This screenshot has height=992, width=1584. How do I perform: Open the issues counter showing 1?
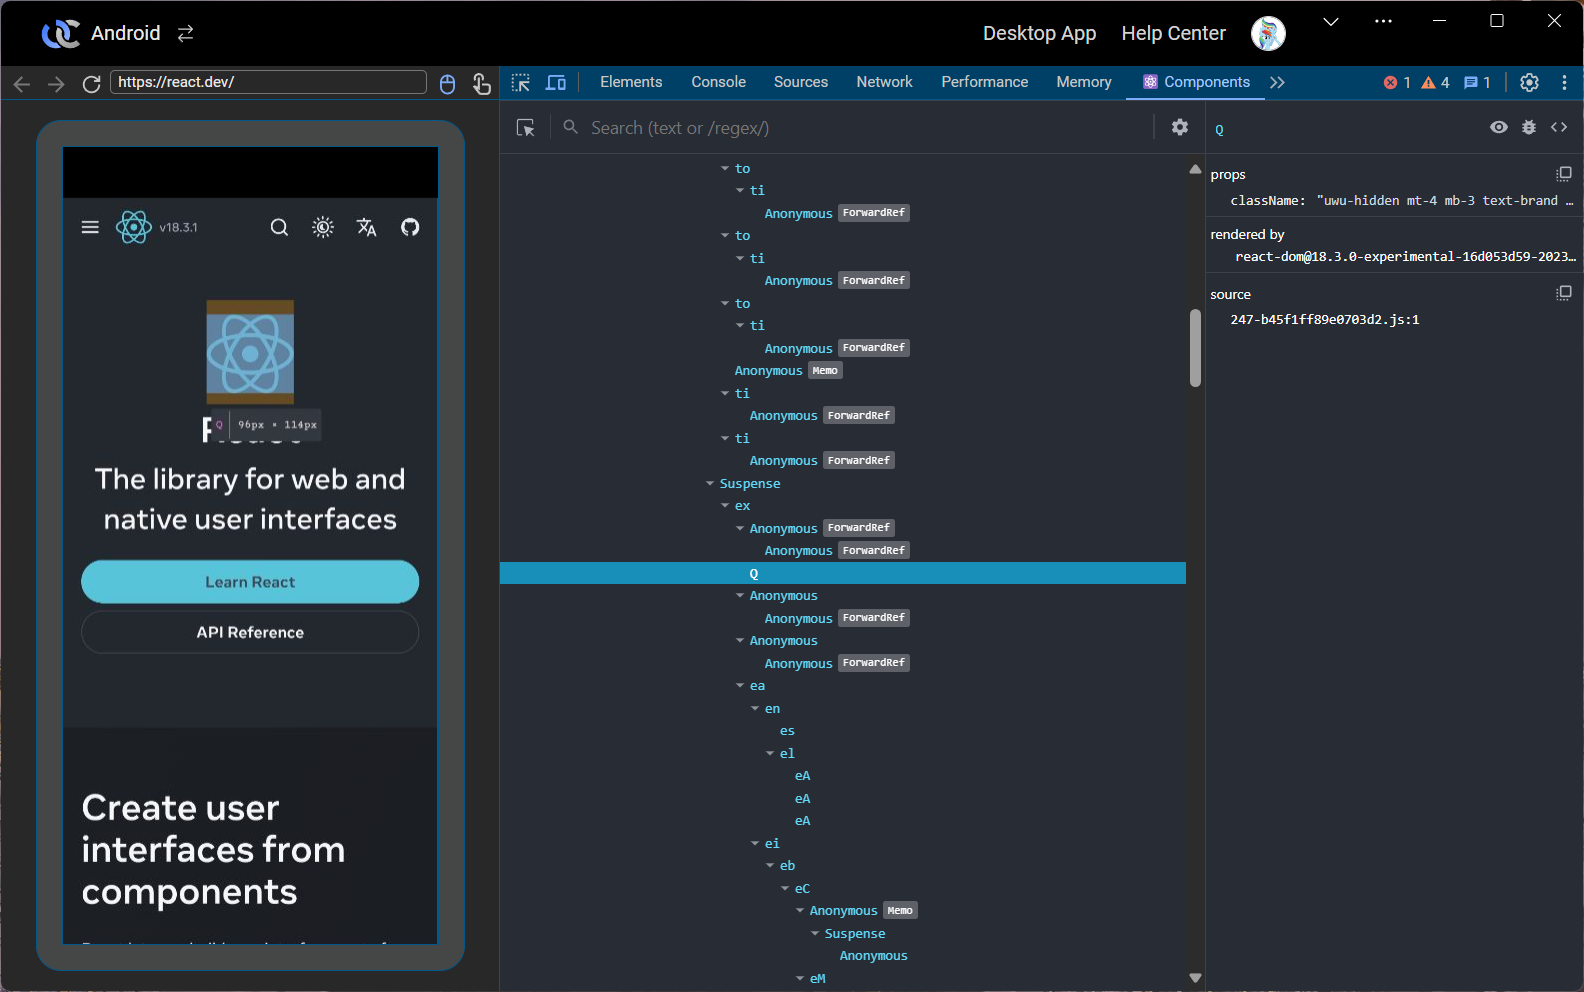click(x=1477, y=82)
